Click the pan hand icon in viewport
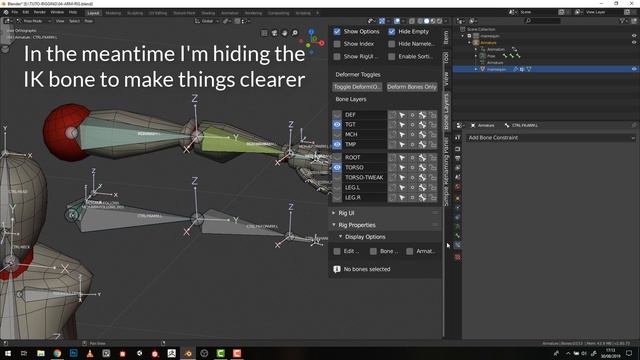 coord(284,33)
